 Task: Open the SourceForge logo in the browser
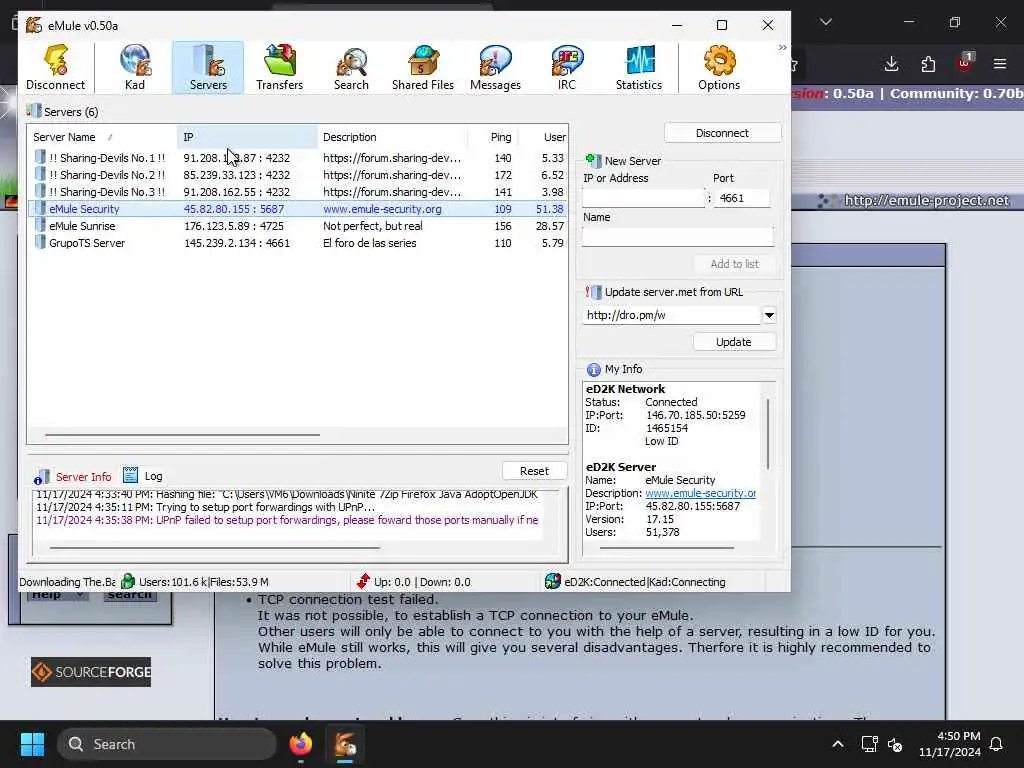coord(91,672)
